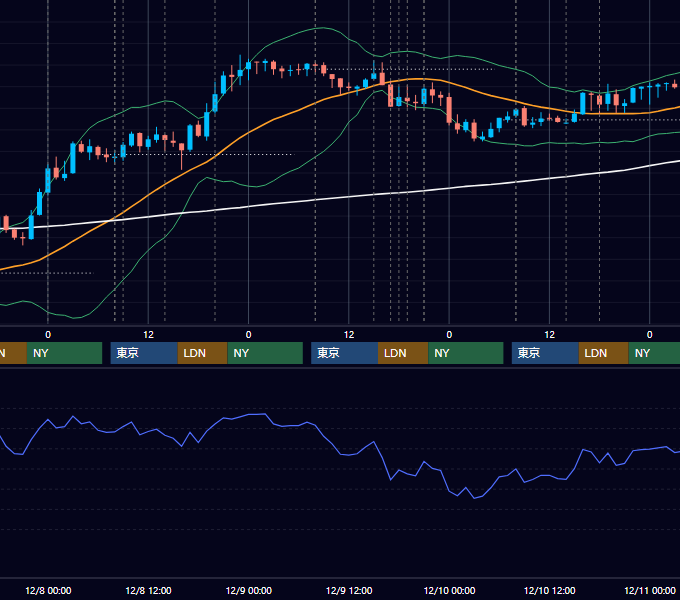Select the LDN session block on 12/8
This screenshot has width=680, height=600.
pos(203,353)
